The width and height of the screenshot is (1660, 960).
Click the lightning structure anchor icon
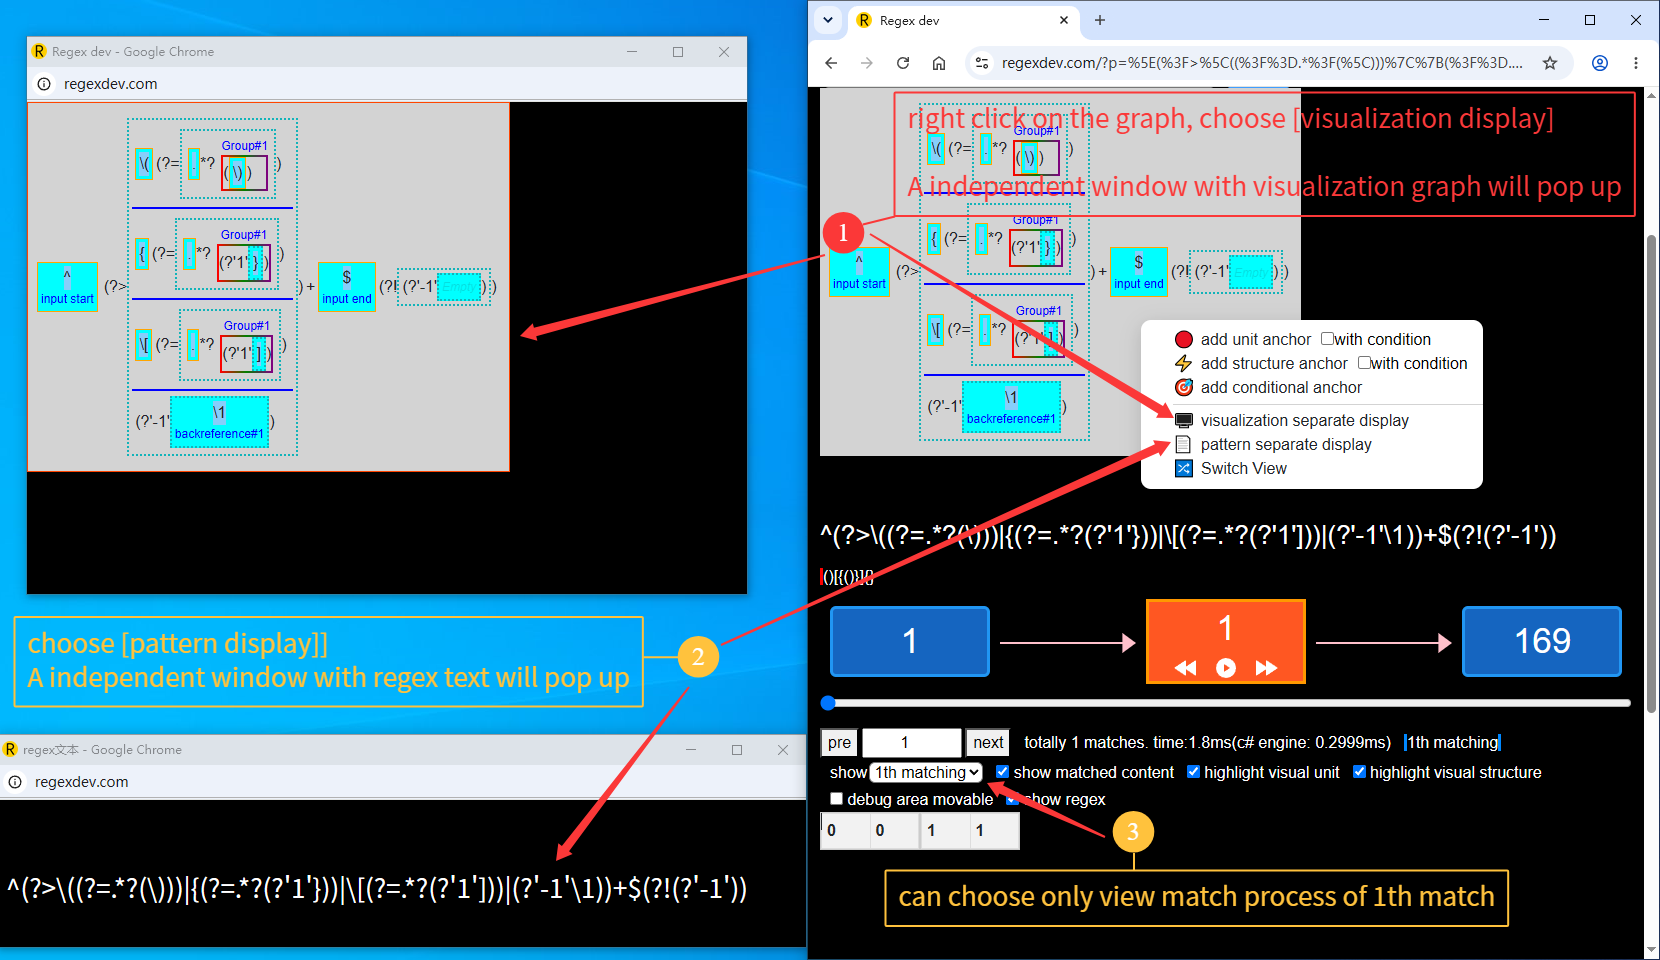pos(1184,364)
